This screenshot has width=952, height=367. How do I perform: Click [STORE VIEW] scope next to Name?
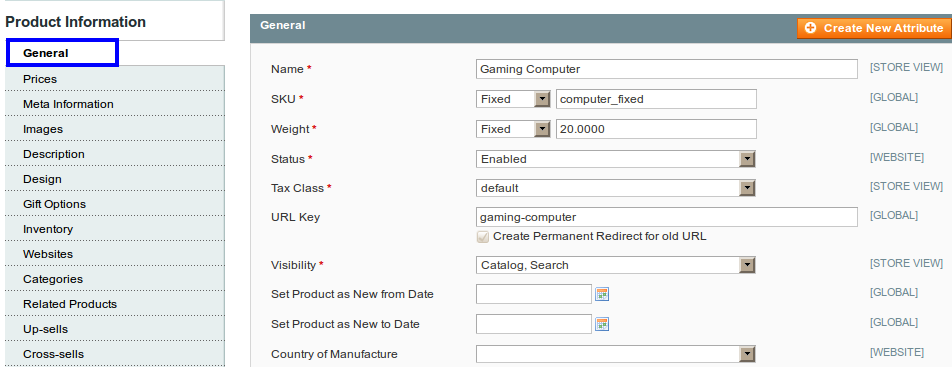click(x=906, y=67)
